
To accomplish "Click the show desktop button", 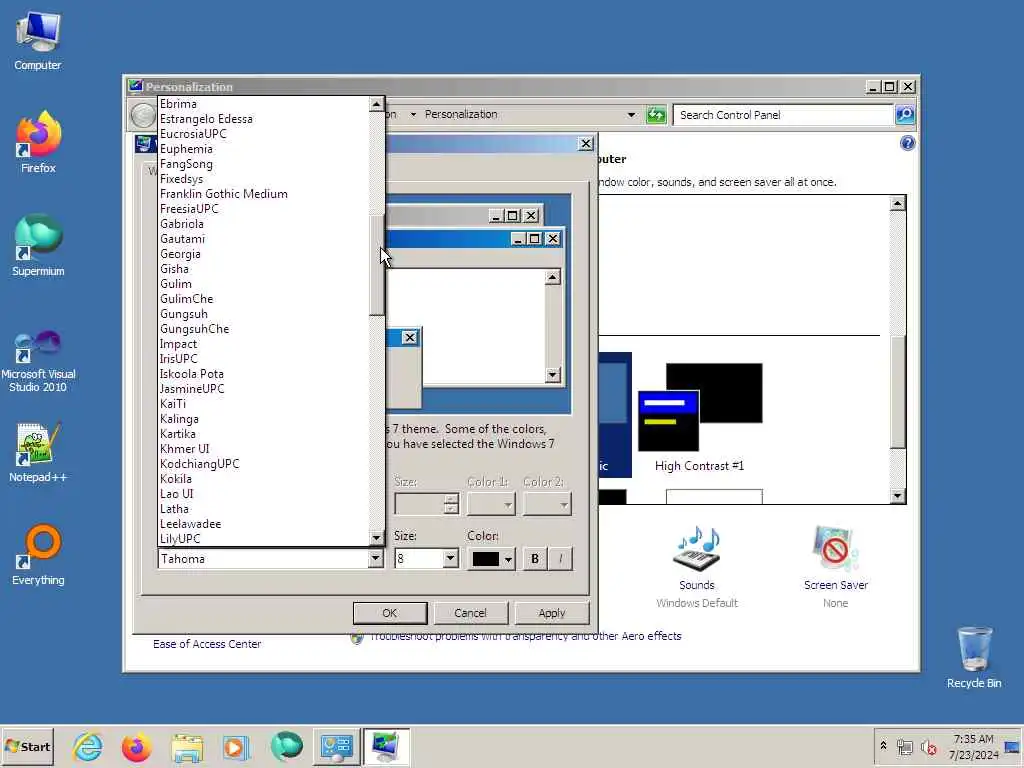I will click(x=1013, y=746).
